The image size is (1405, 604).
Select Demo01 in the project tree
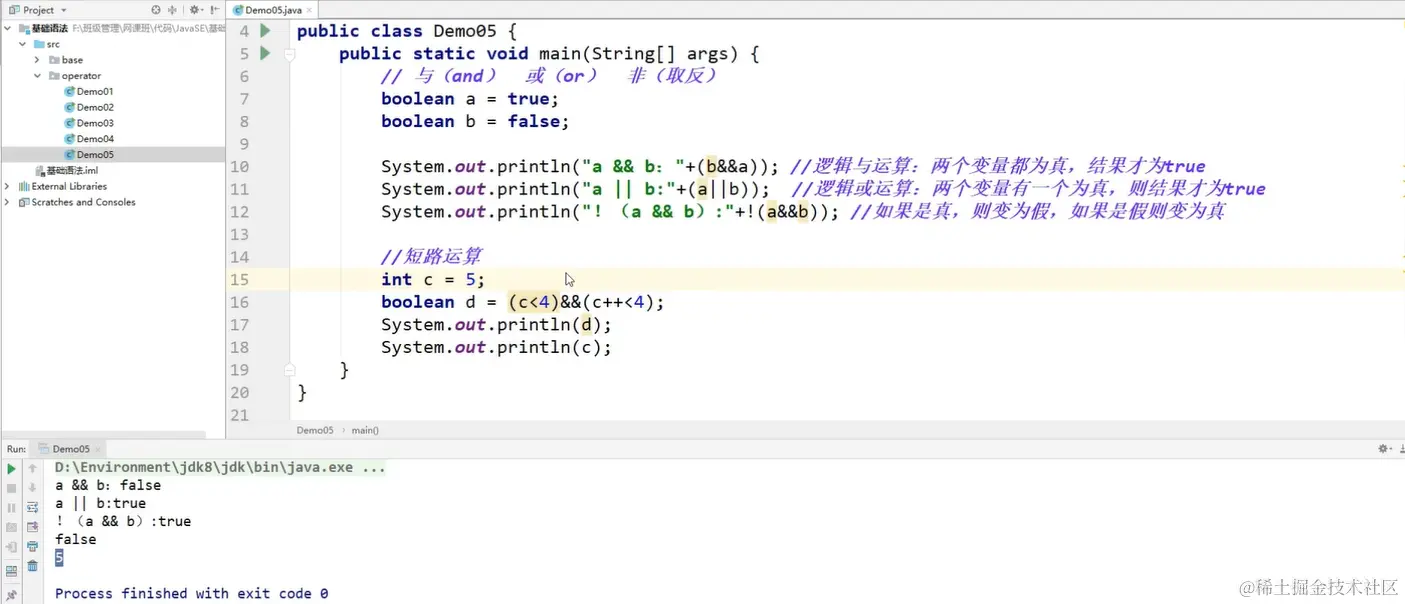[89, 91]
